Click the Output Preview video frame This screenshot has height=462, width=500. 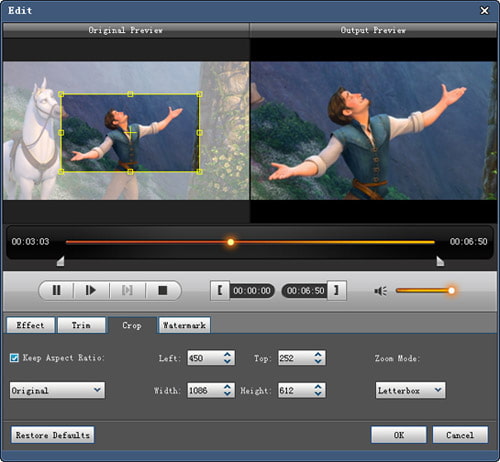tap(374, 131)
